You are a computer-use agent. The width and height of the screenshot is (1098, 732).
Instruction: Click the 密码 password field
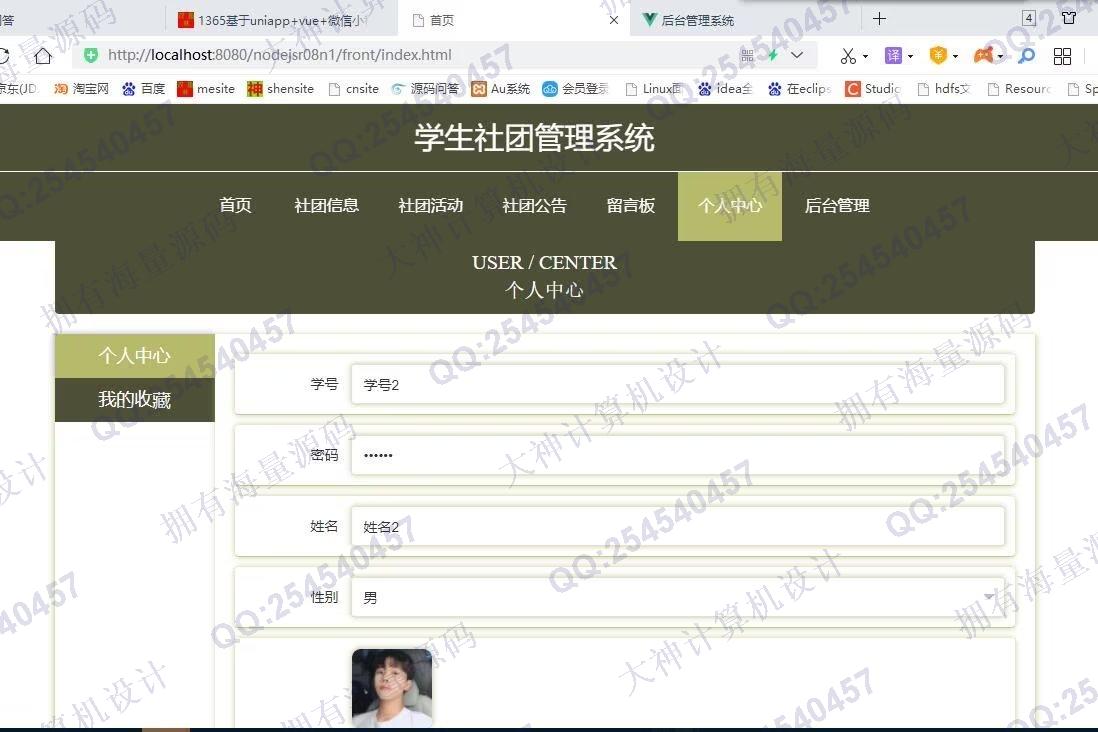(678, 455)
